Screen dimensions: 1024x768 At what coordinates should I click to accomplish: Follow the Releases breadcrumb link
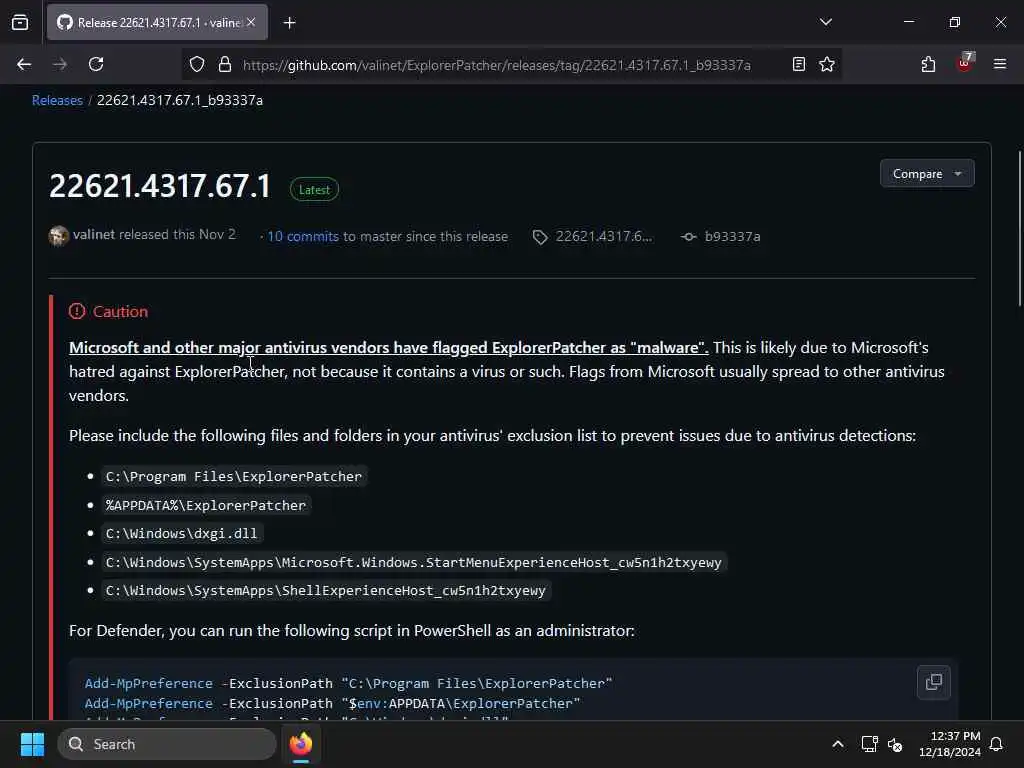[57, 100]
